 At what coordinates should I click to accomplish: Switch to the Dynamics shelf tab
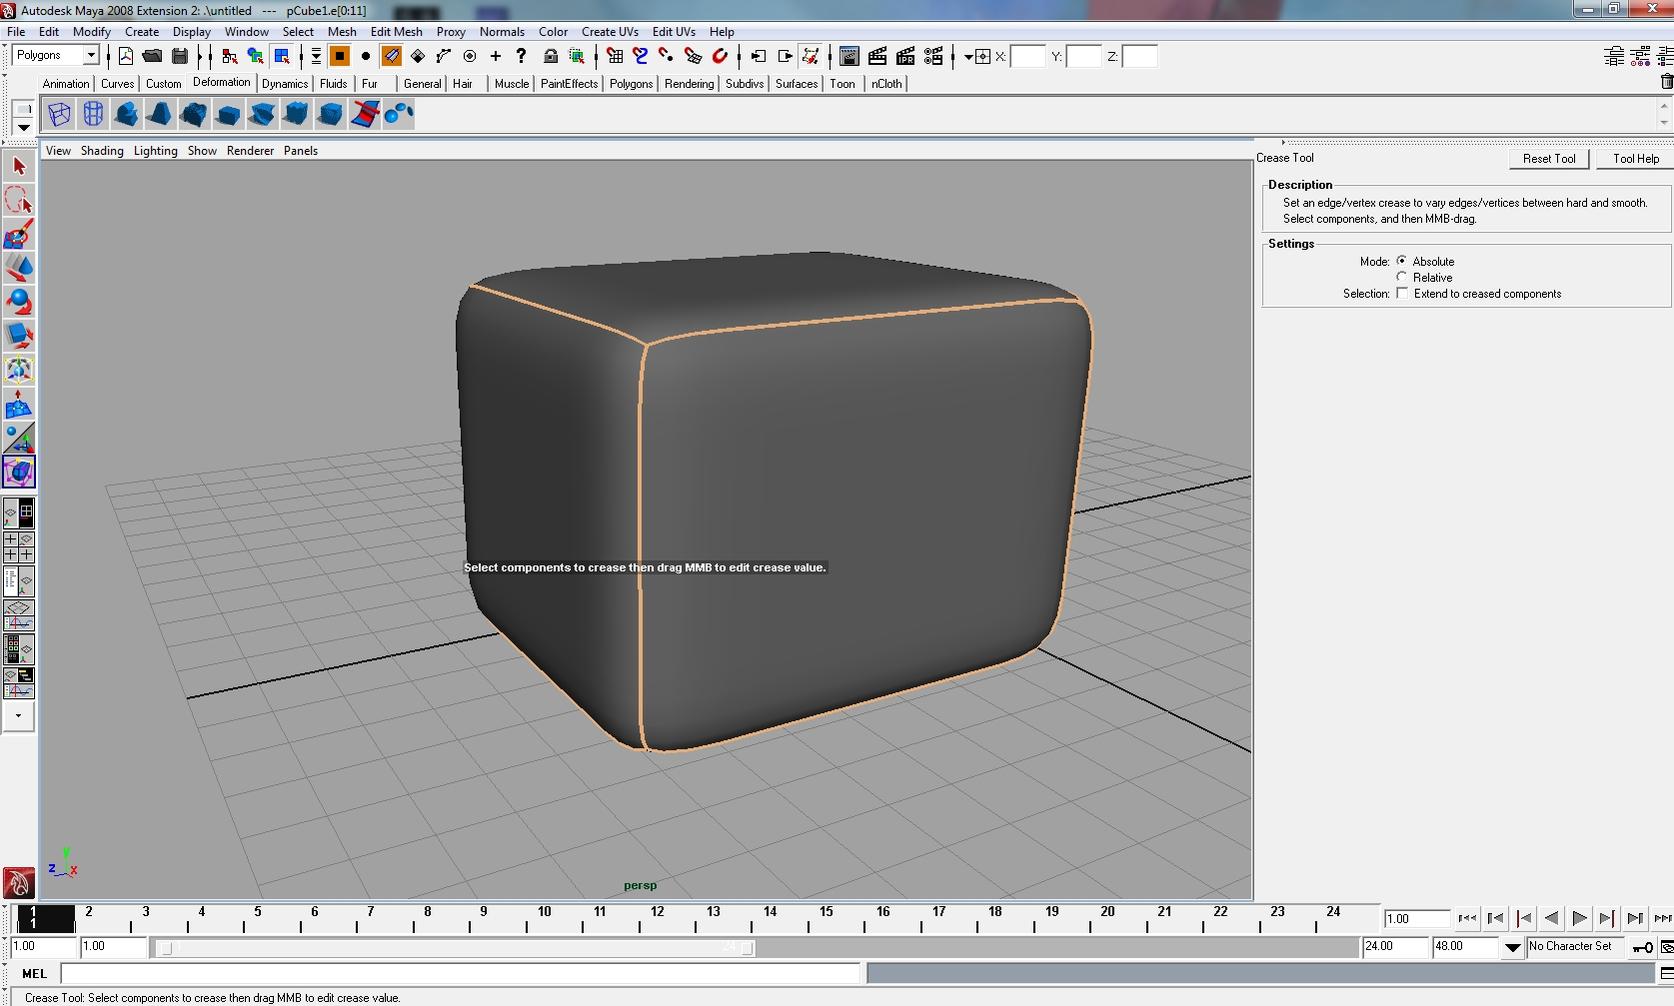[284, 84]
